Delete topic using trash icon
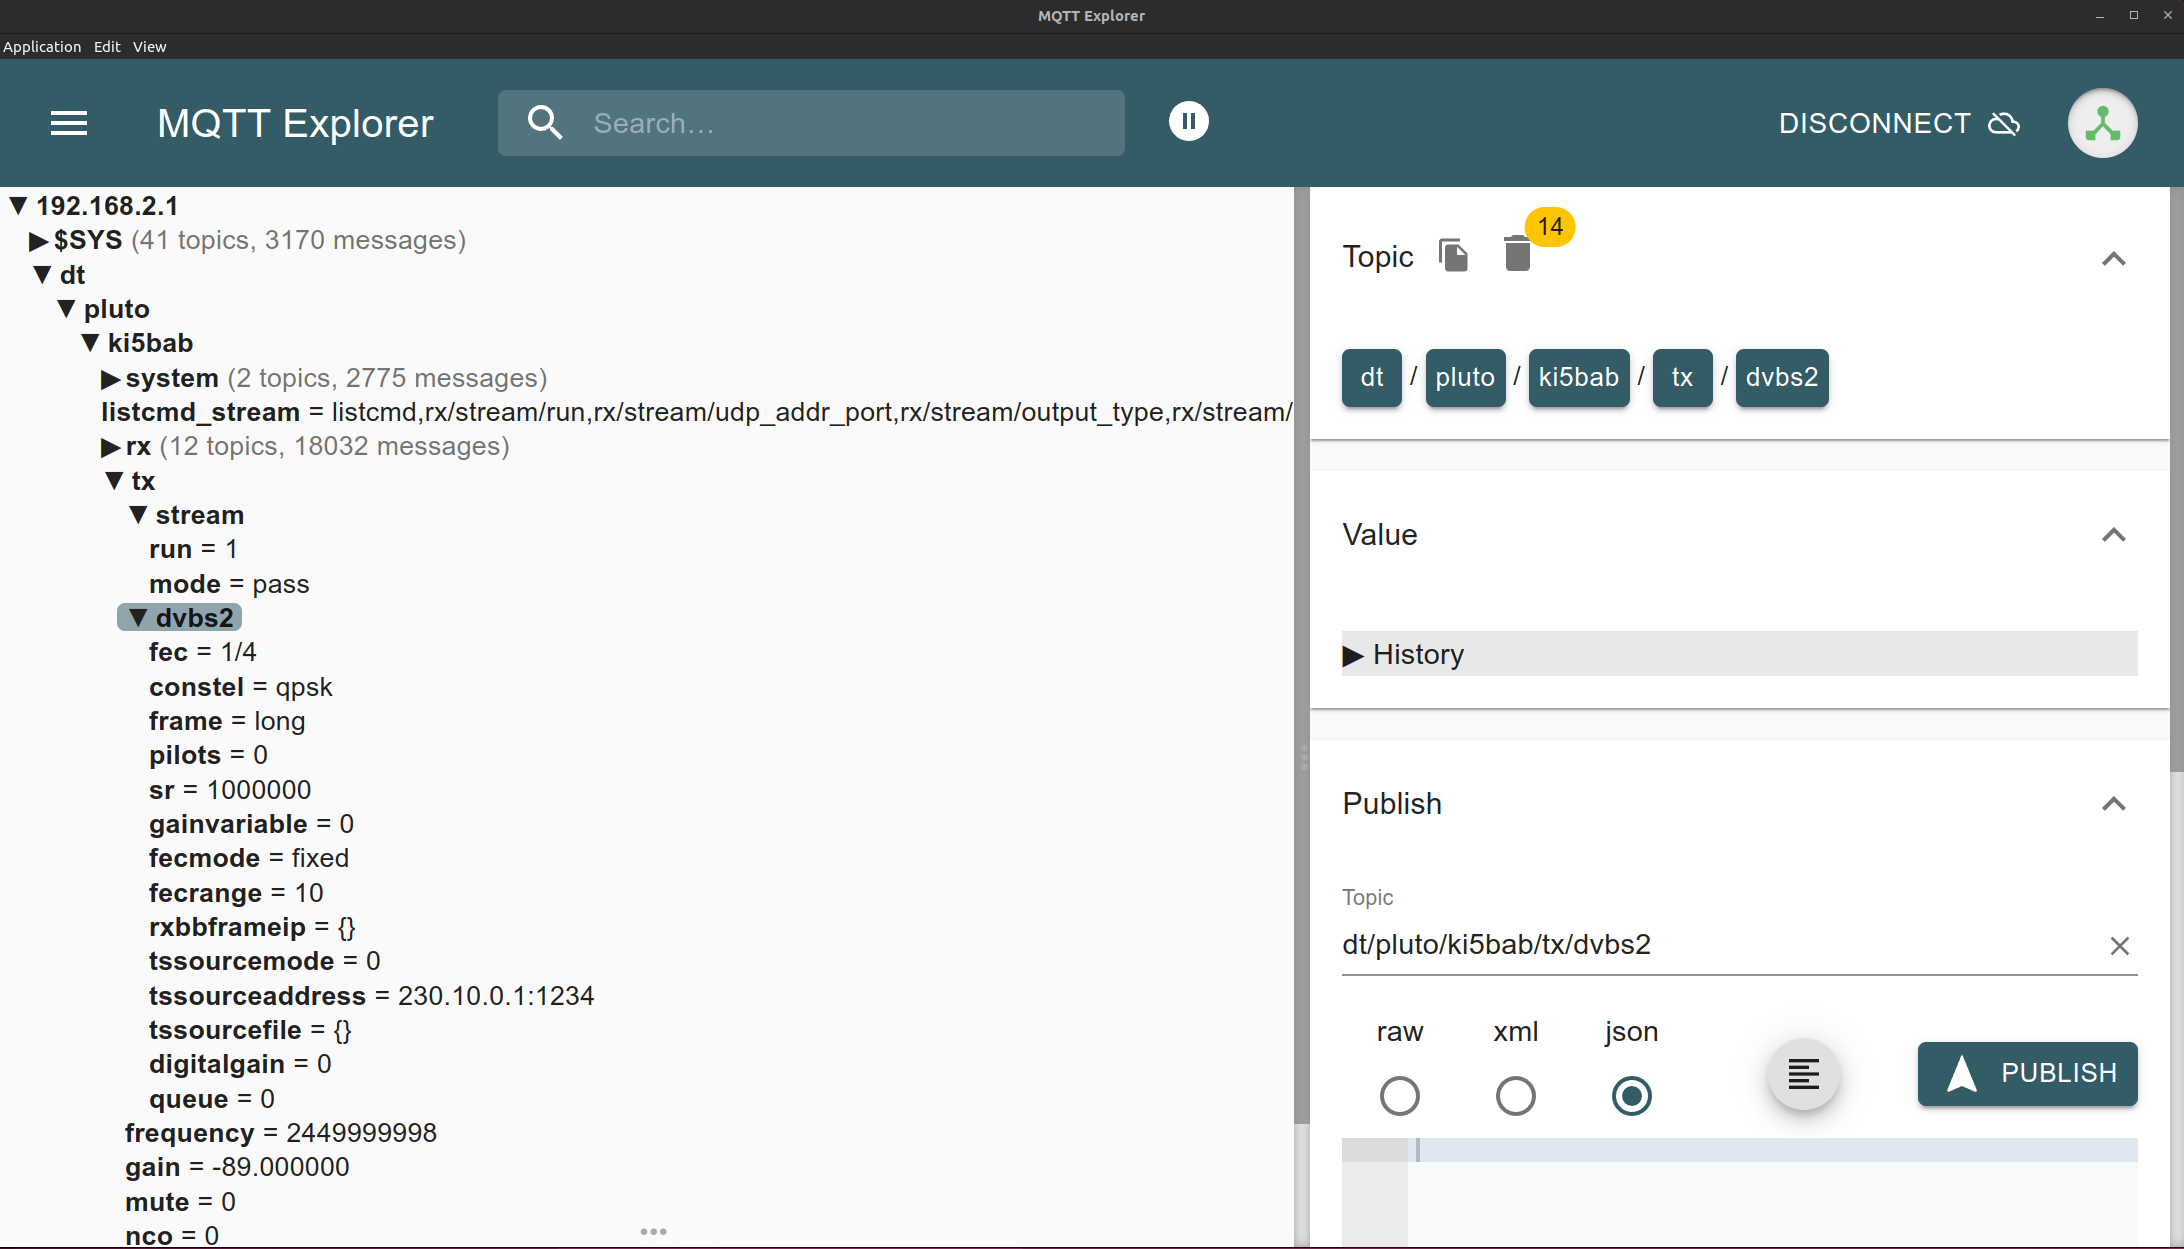 (x=1517, y=254)
